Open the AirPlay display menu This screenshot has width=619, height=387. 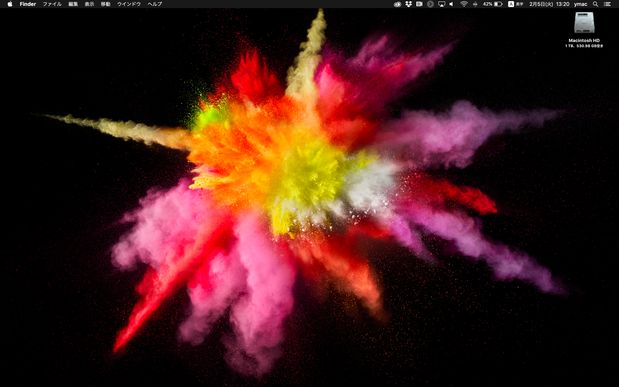[x=441, y=4]
